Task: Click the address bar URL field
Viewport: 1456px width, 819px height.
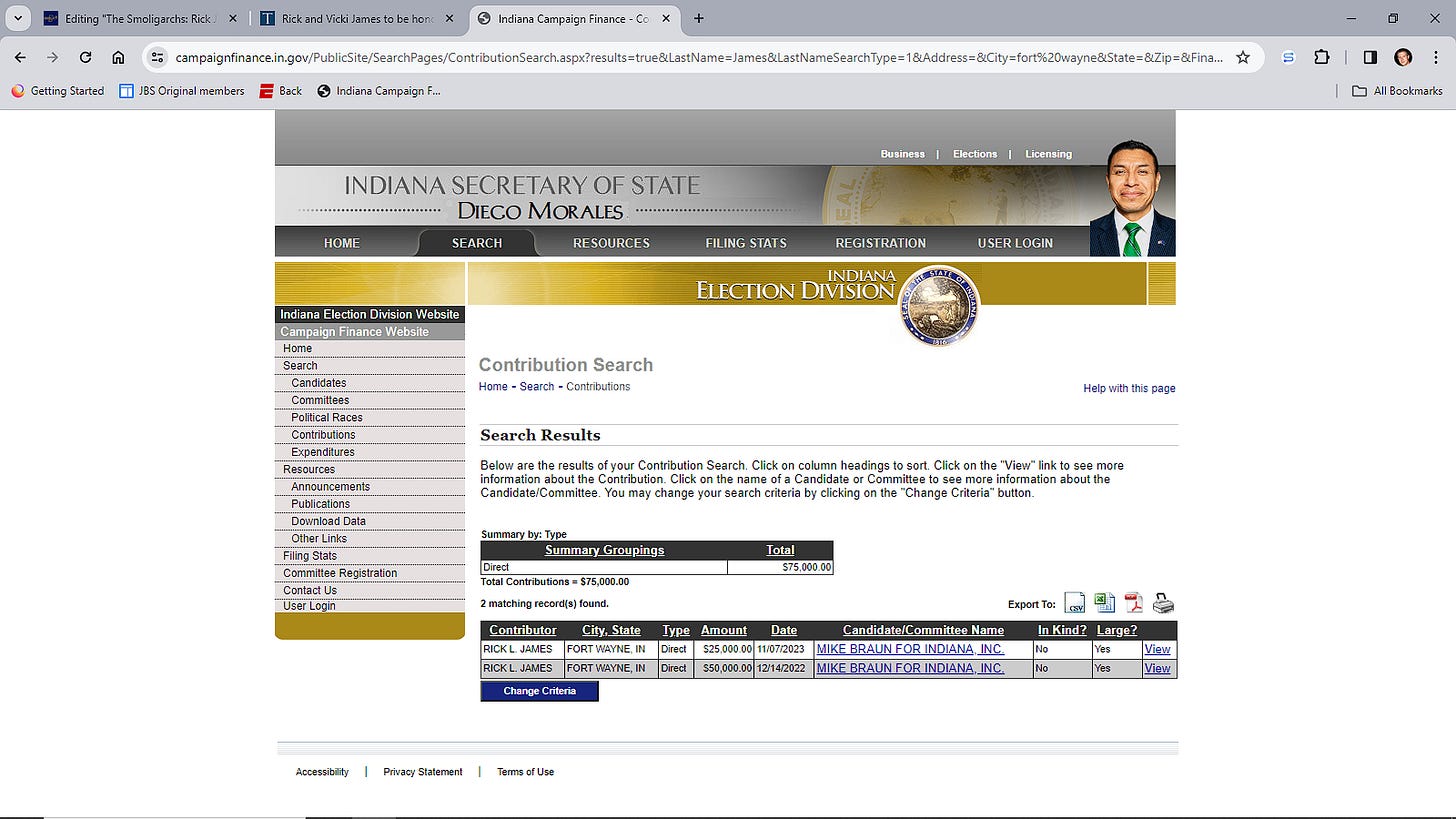Action: tap(698, 57)
